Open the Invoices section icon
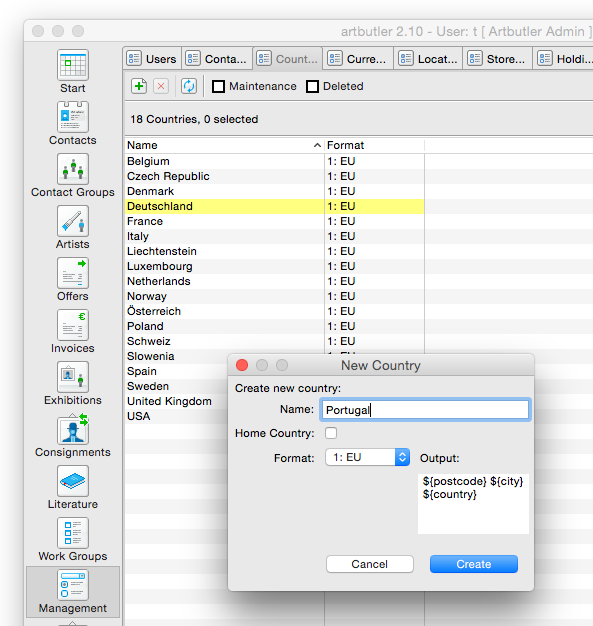Image resolution: width=593 pixels, height=626 pixels. (73, 325)
